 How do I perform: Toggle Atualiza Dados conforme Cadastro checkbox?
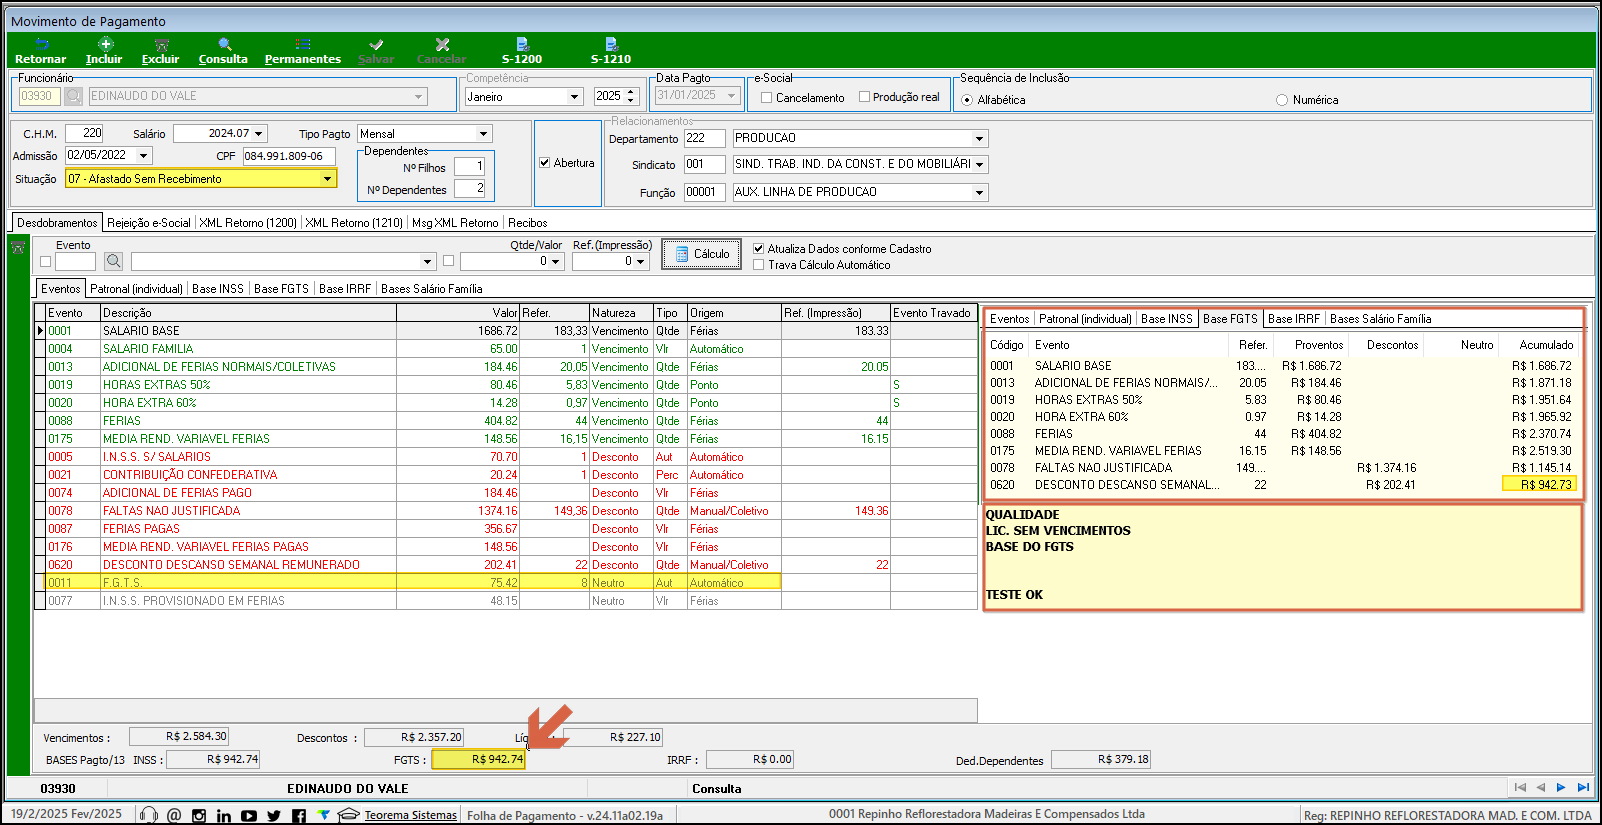point(759,249)
